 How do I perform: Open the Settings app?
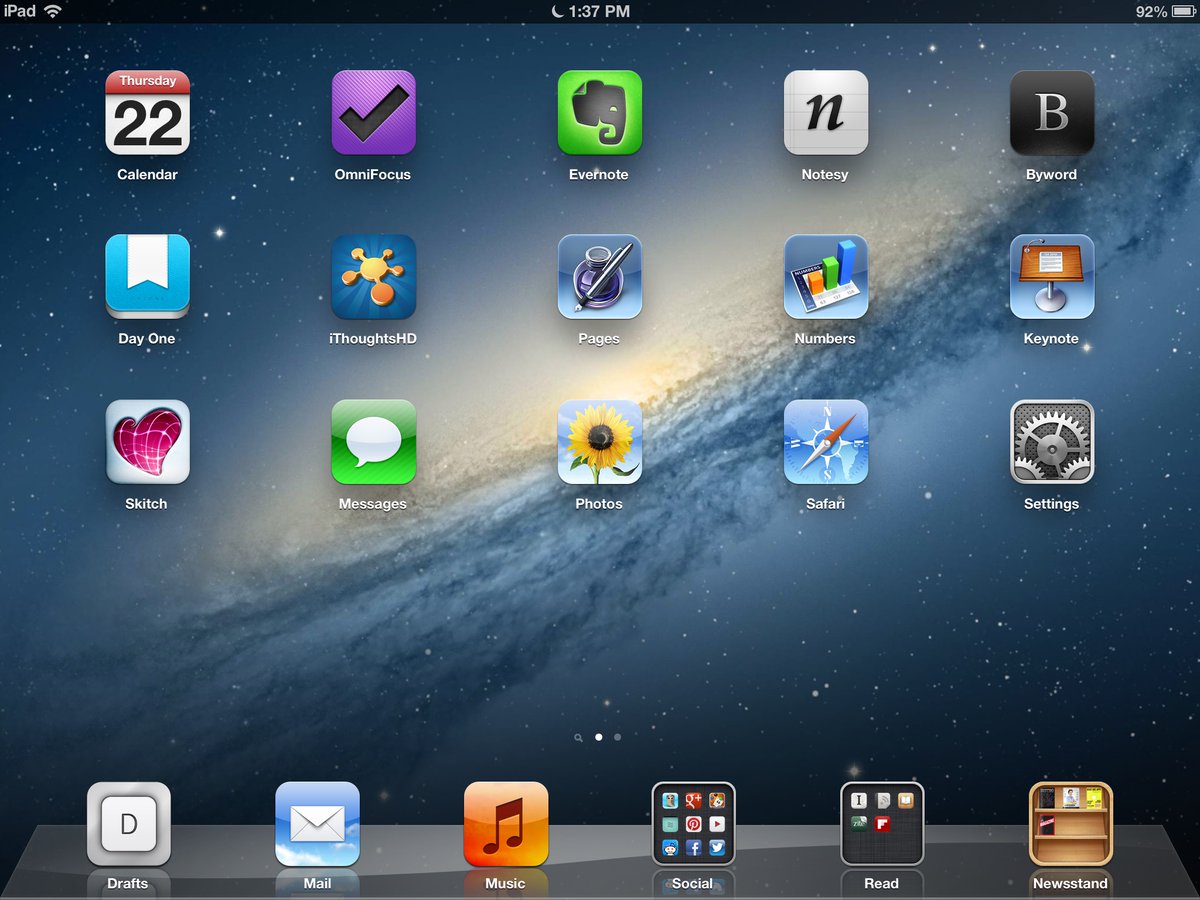[x=1051, y=442]
